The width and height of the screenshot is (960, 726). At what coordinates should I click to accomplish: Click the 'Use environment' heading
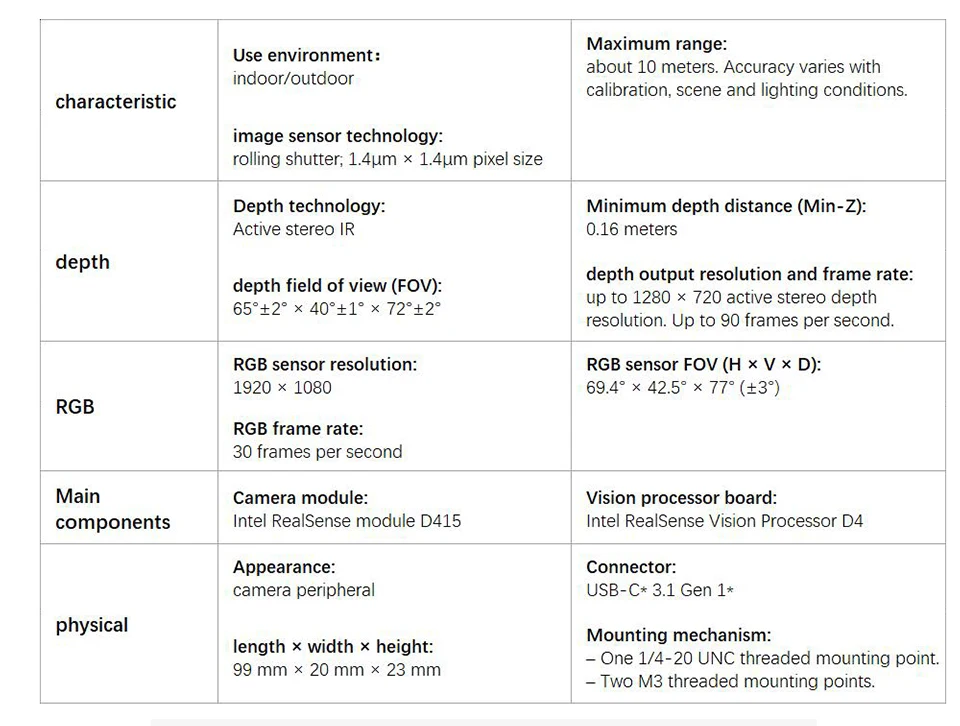pos(307,56)
